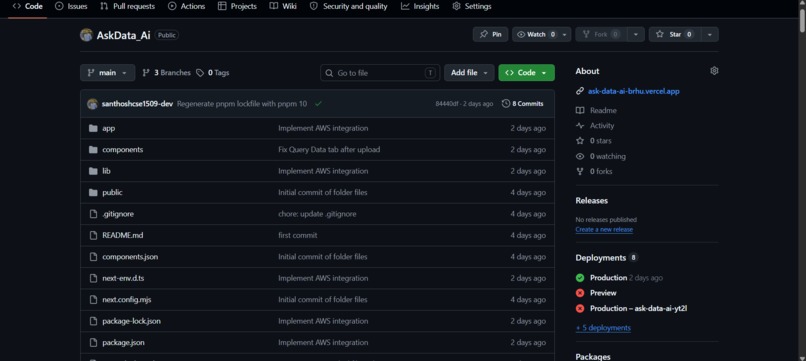Open the failed Preview deployment

click(603, 293)
